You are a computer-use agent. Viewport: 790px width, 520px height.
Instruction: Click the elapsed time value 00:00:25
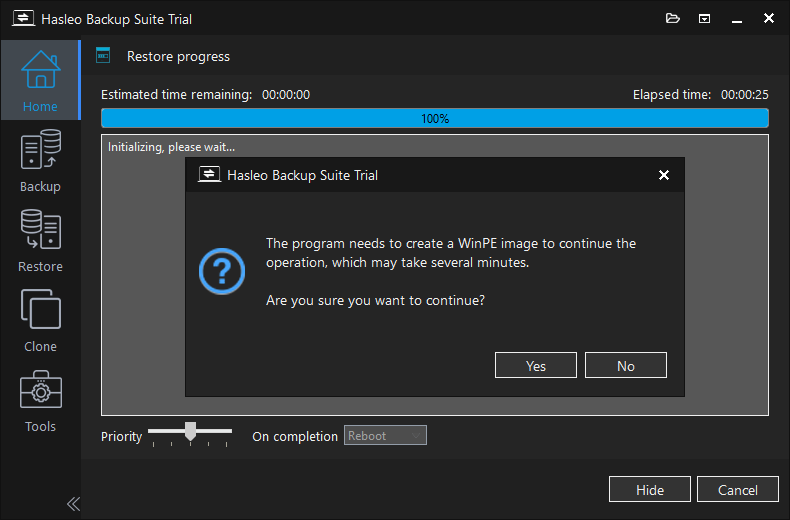(745, 95)
